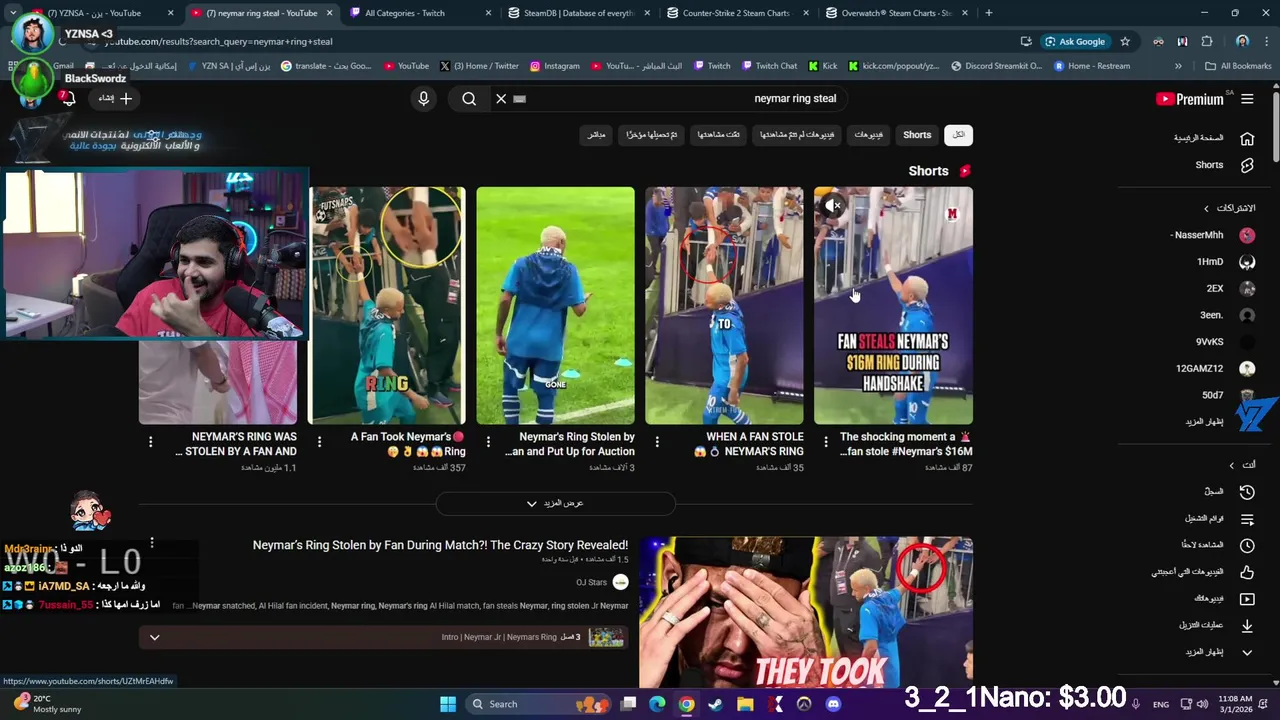The height and width of the screenshot is (720, 1280).
Task: Open more options for 'WHEN A FAN STOLE' short
Action: coord(657,441)
